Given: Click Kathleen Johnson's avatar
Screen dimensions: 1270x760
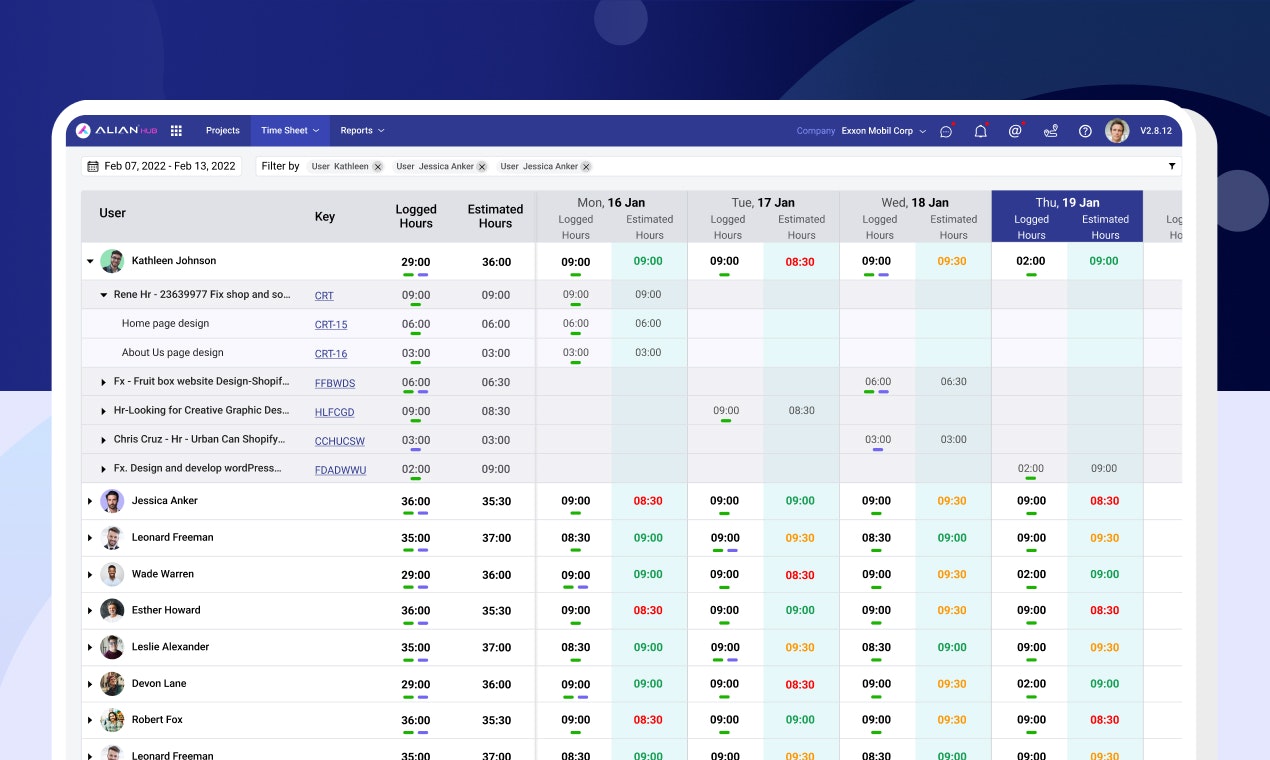Looking at the screenshot, I should pyautogui.click(x=112, y=261).
